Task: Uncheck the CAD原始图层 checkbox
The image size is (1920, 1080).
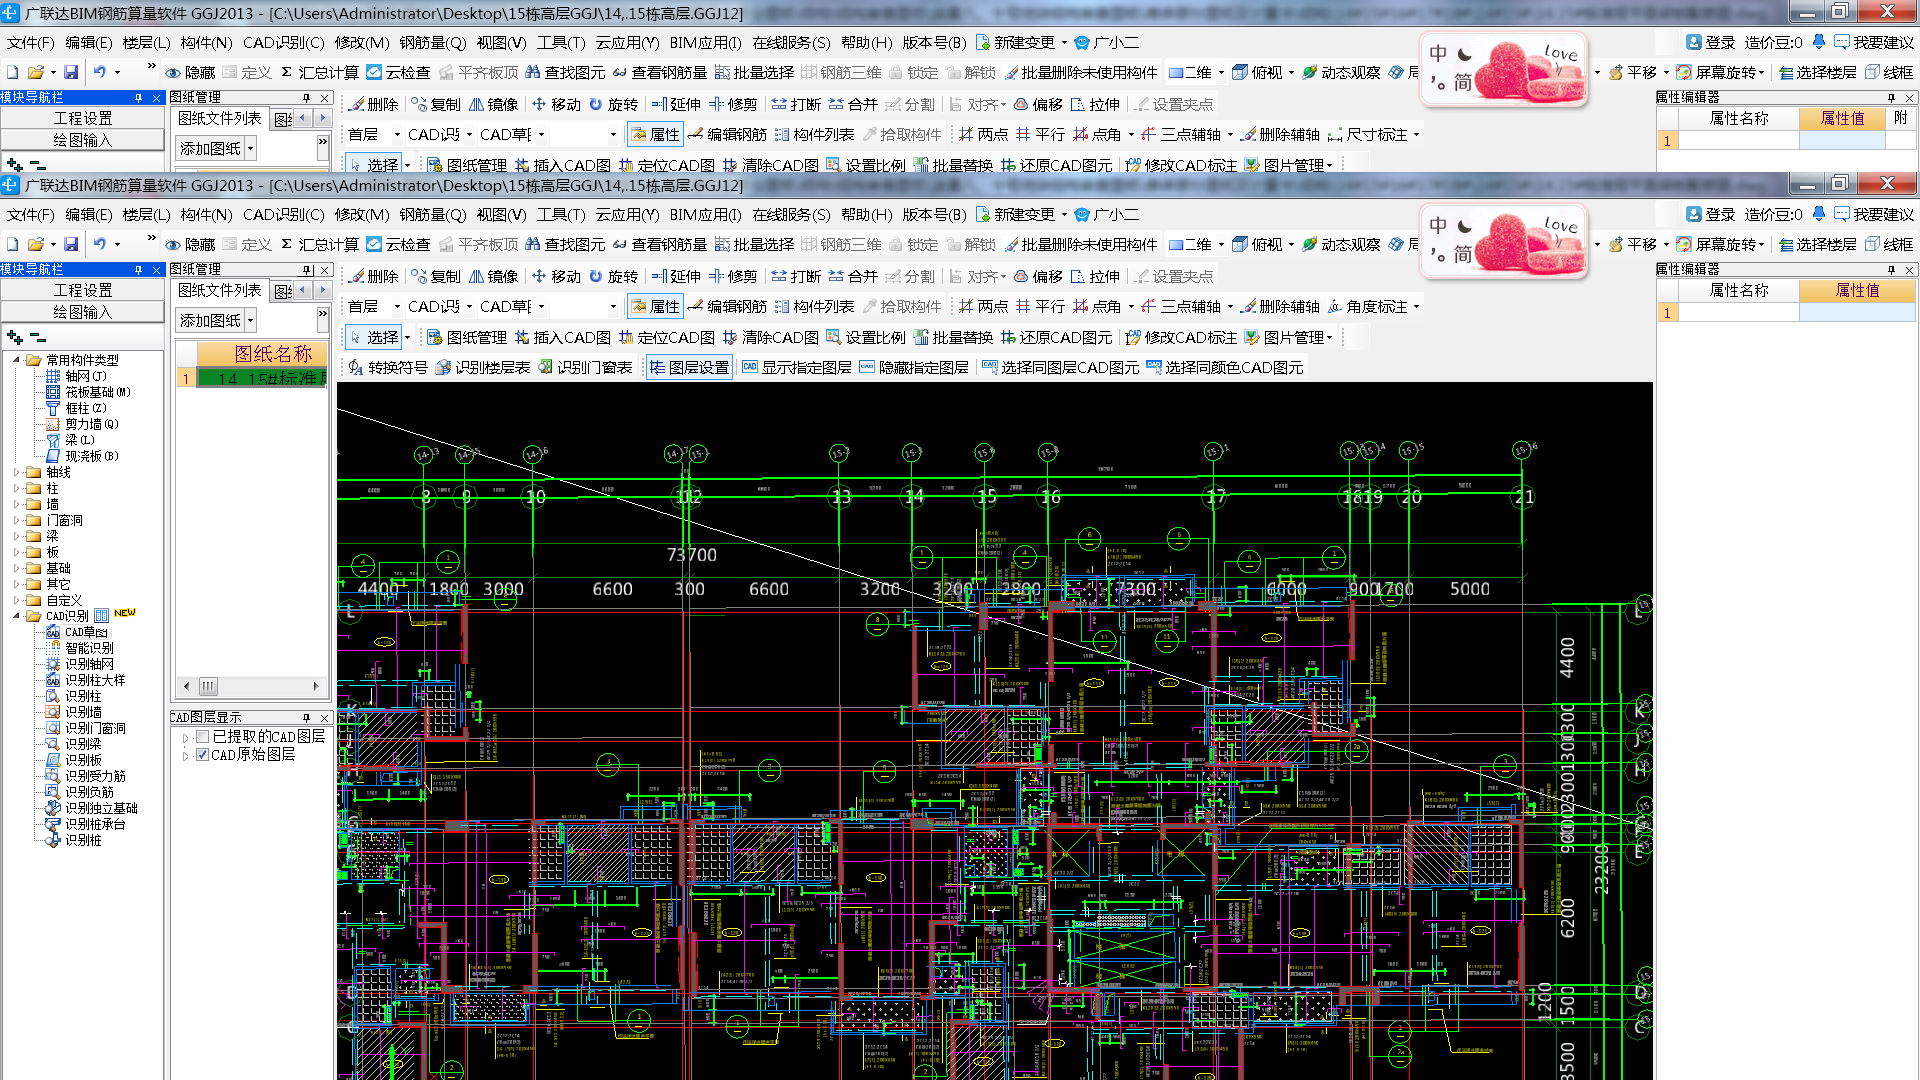Action: [x=203, y=755]
